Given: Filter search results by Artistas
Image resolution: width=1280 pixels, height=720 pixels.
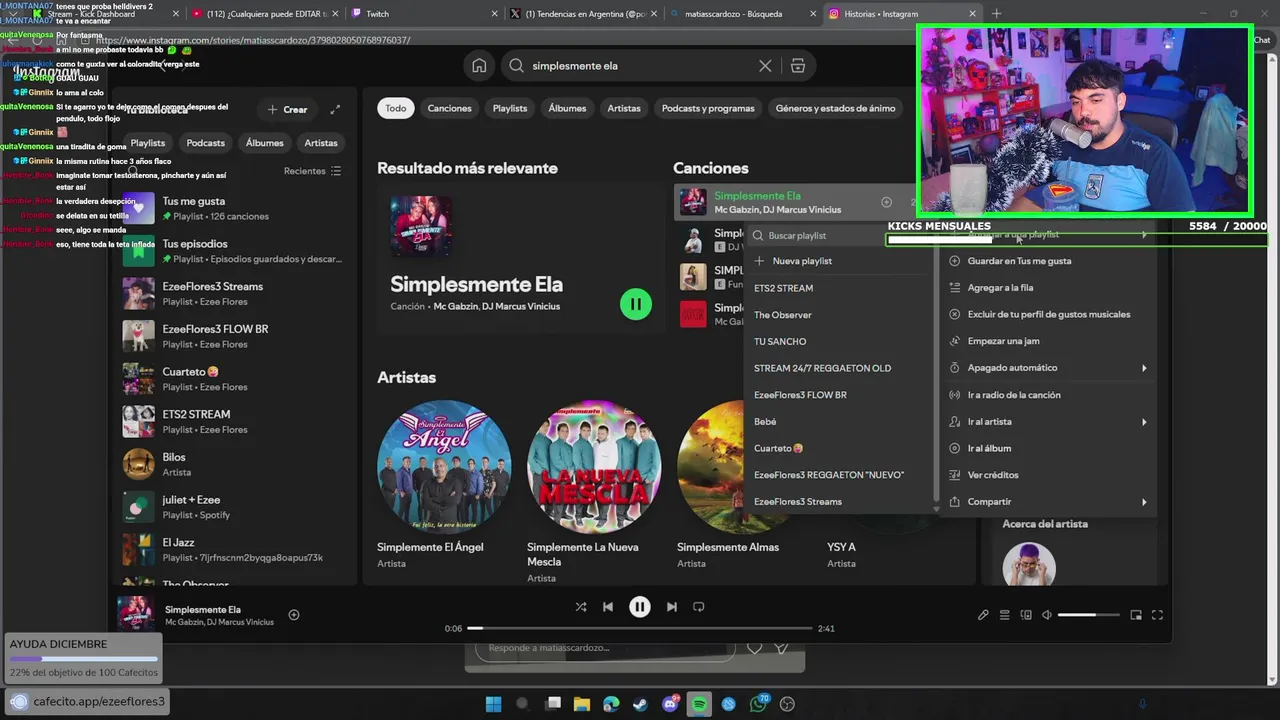Looking at the screenshot, I should click(x=624, y=108).
